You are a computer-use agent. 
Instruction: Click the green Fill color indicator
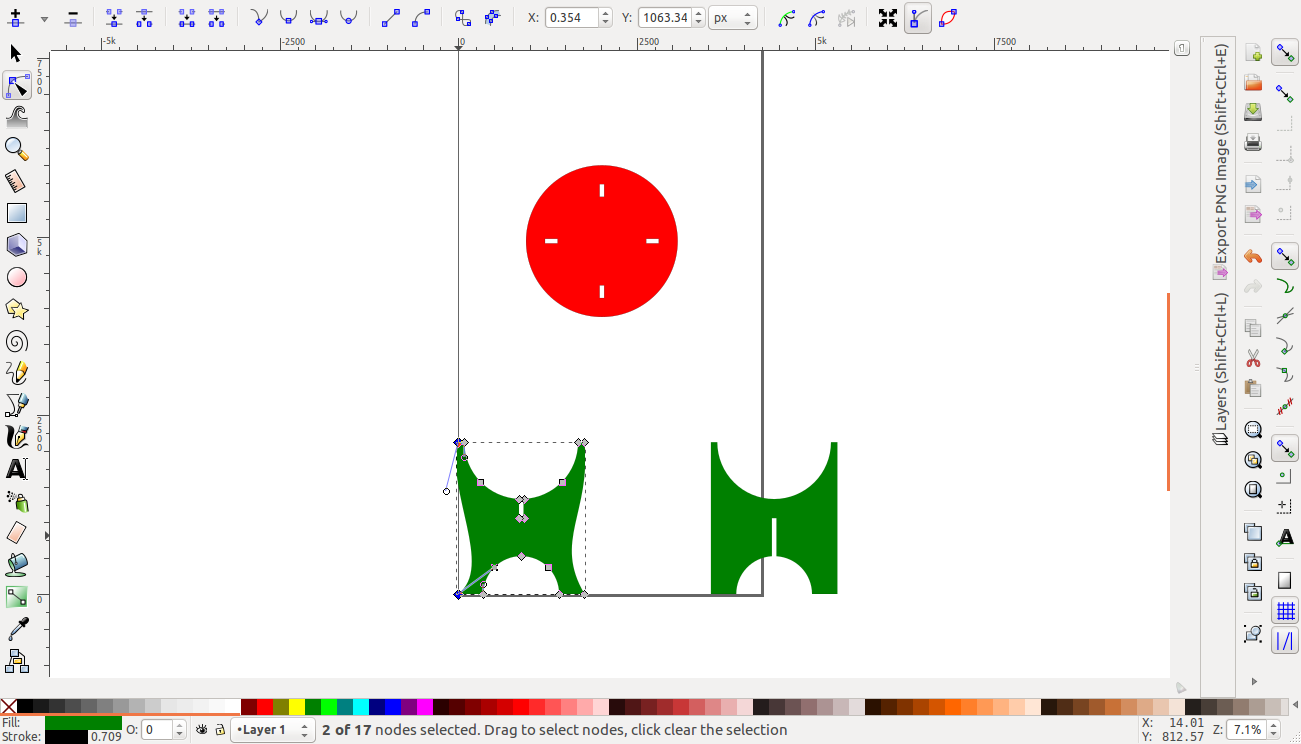pyautogui.click(x=83, y=723)
